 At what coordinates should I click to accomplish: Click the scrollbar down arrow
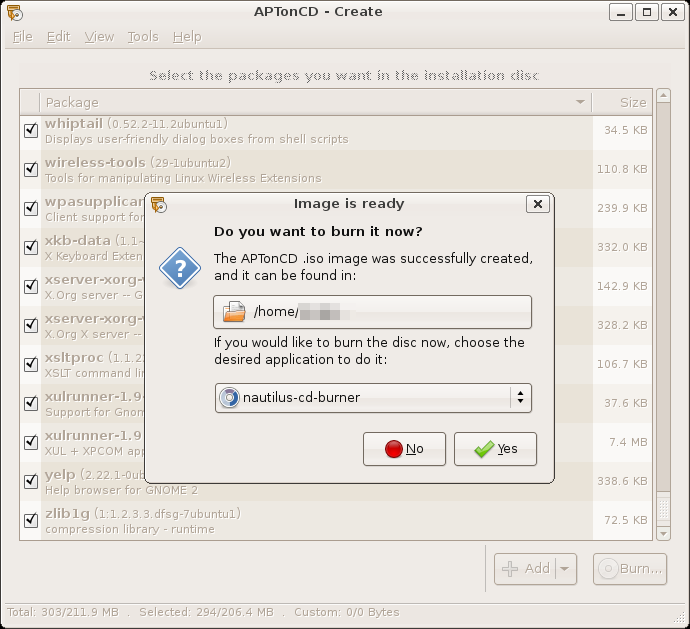click(x=663, y=534)
